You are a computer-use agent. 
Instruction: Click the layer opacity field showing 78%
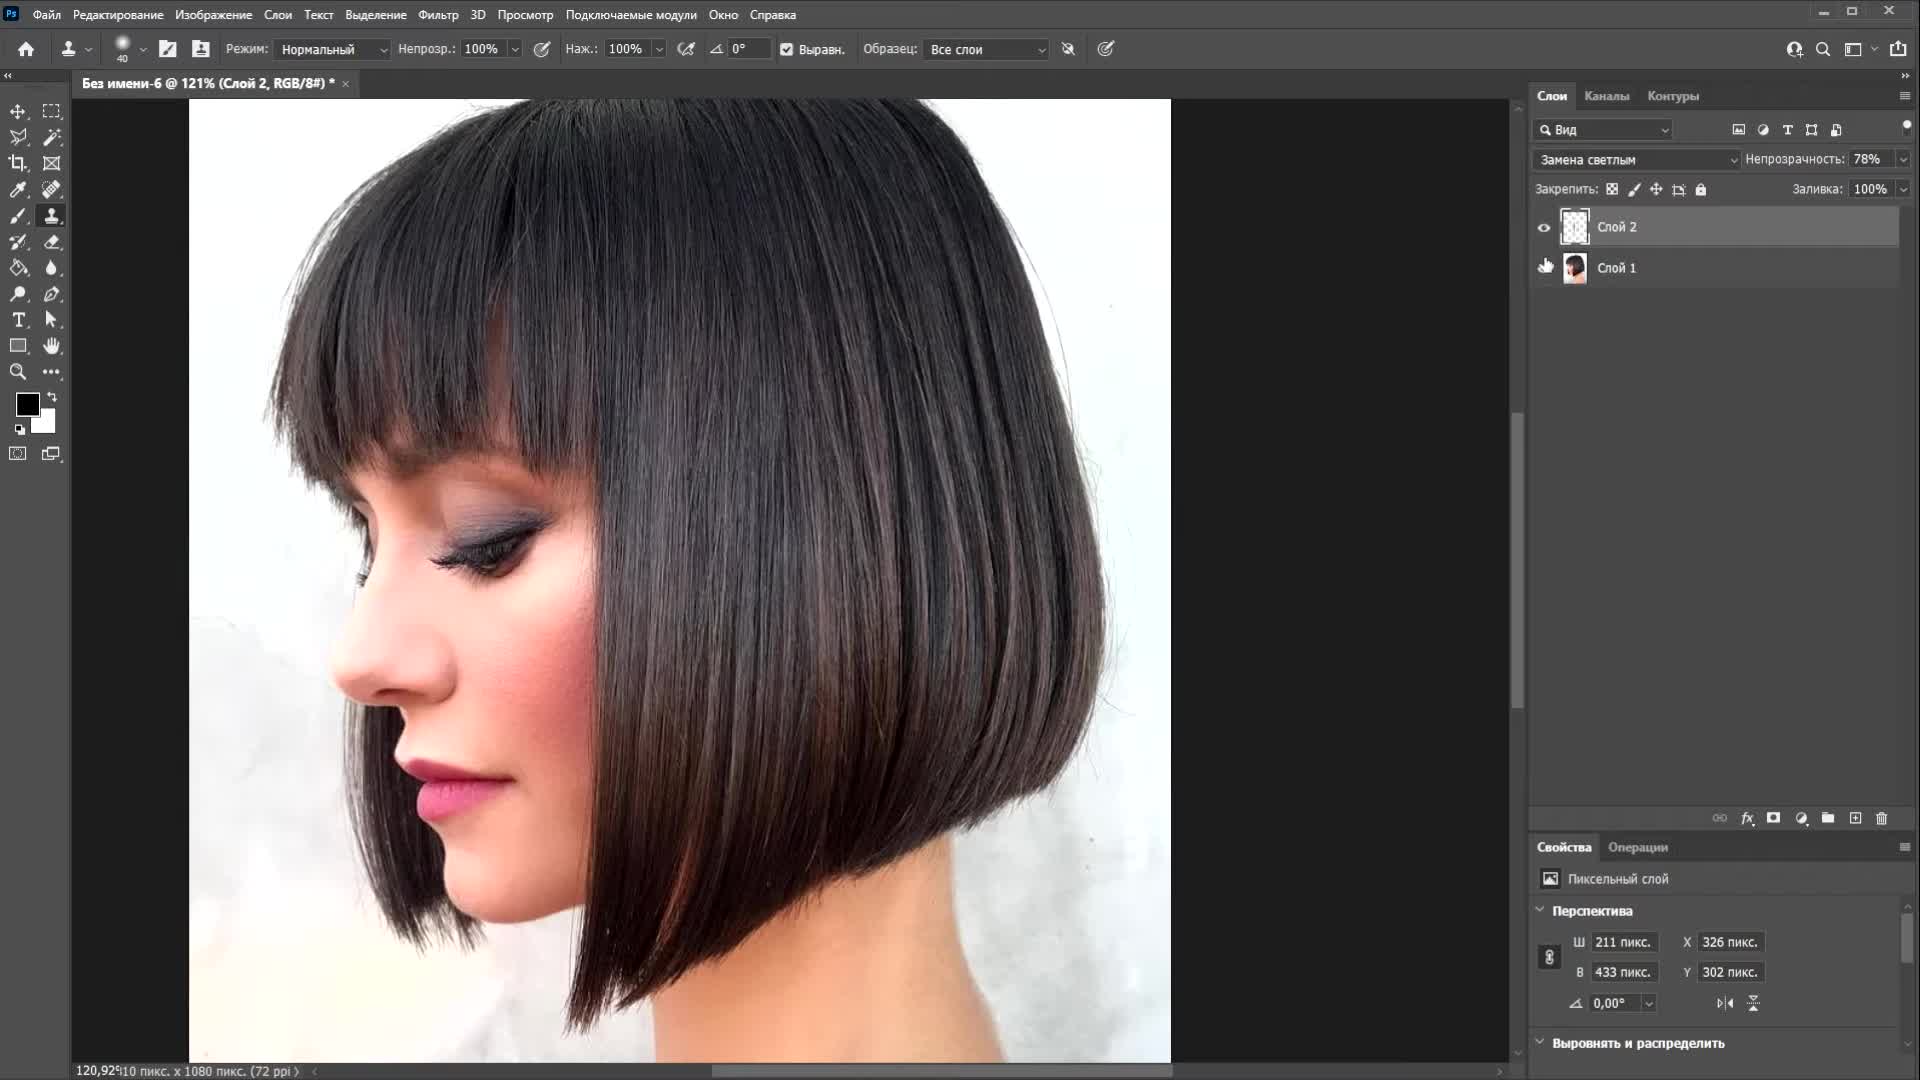coord(1867,160)
